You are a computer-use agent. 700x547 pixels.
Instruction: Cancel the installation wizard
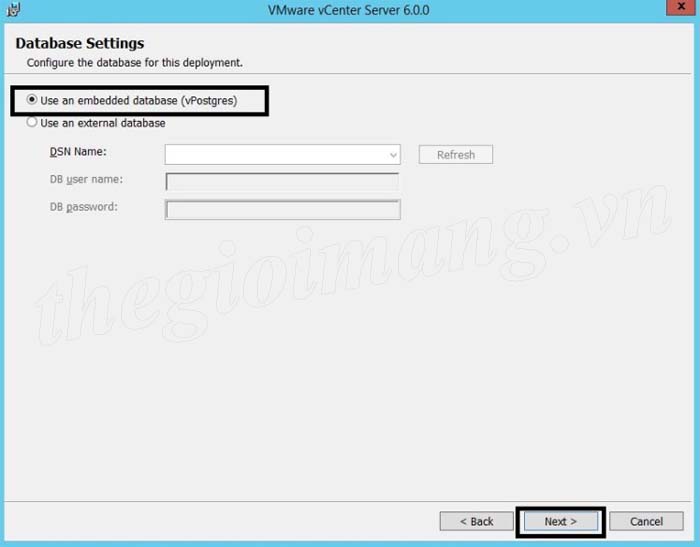pyautogui.click(x=646, y=521)
